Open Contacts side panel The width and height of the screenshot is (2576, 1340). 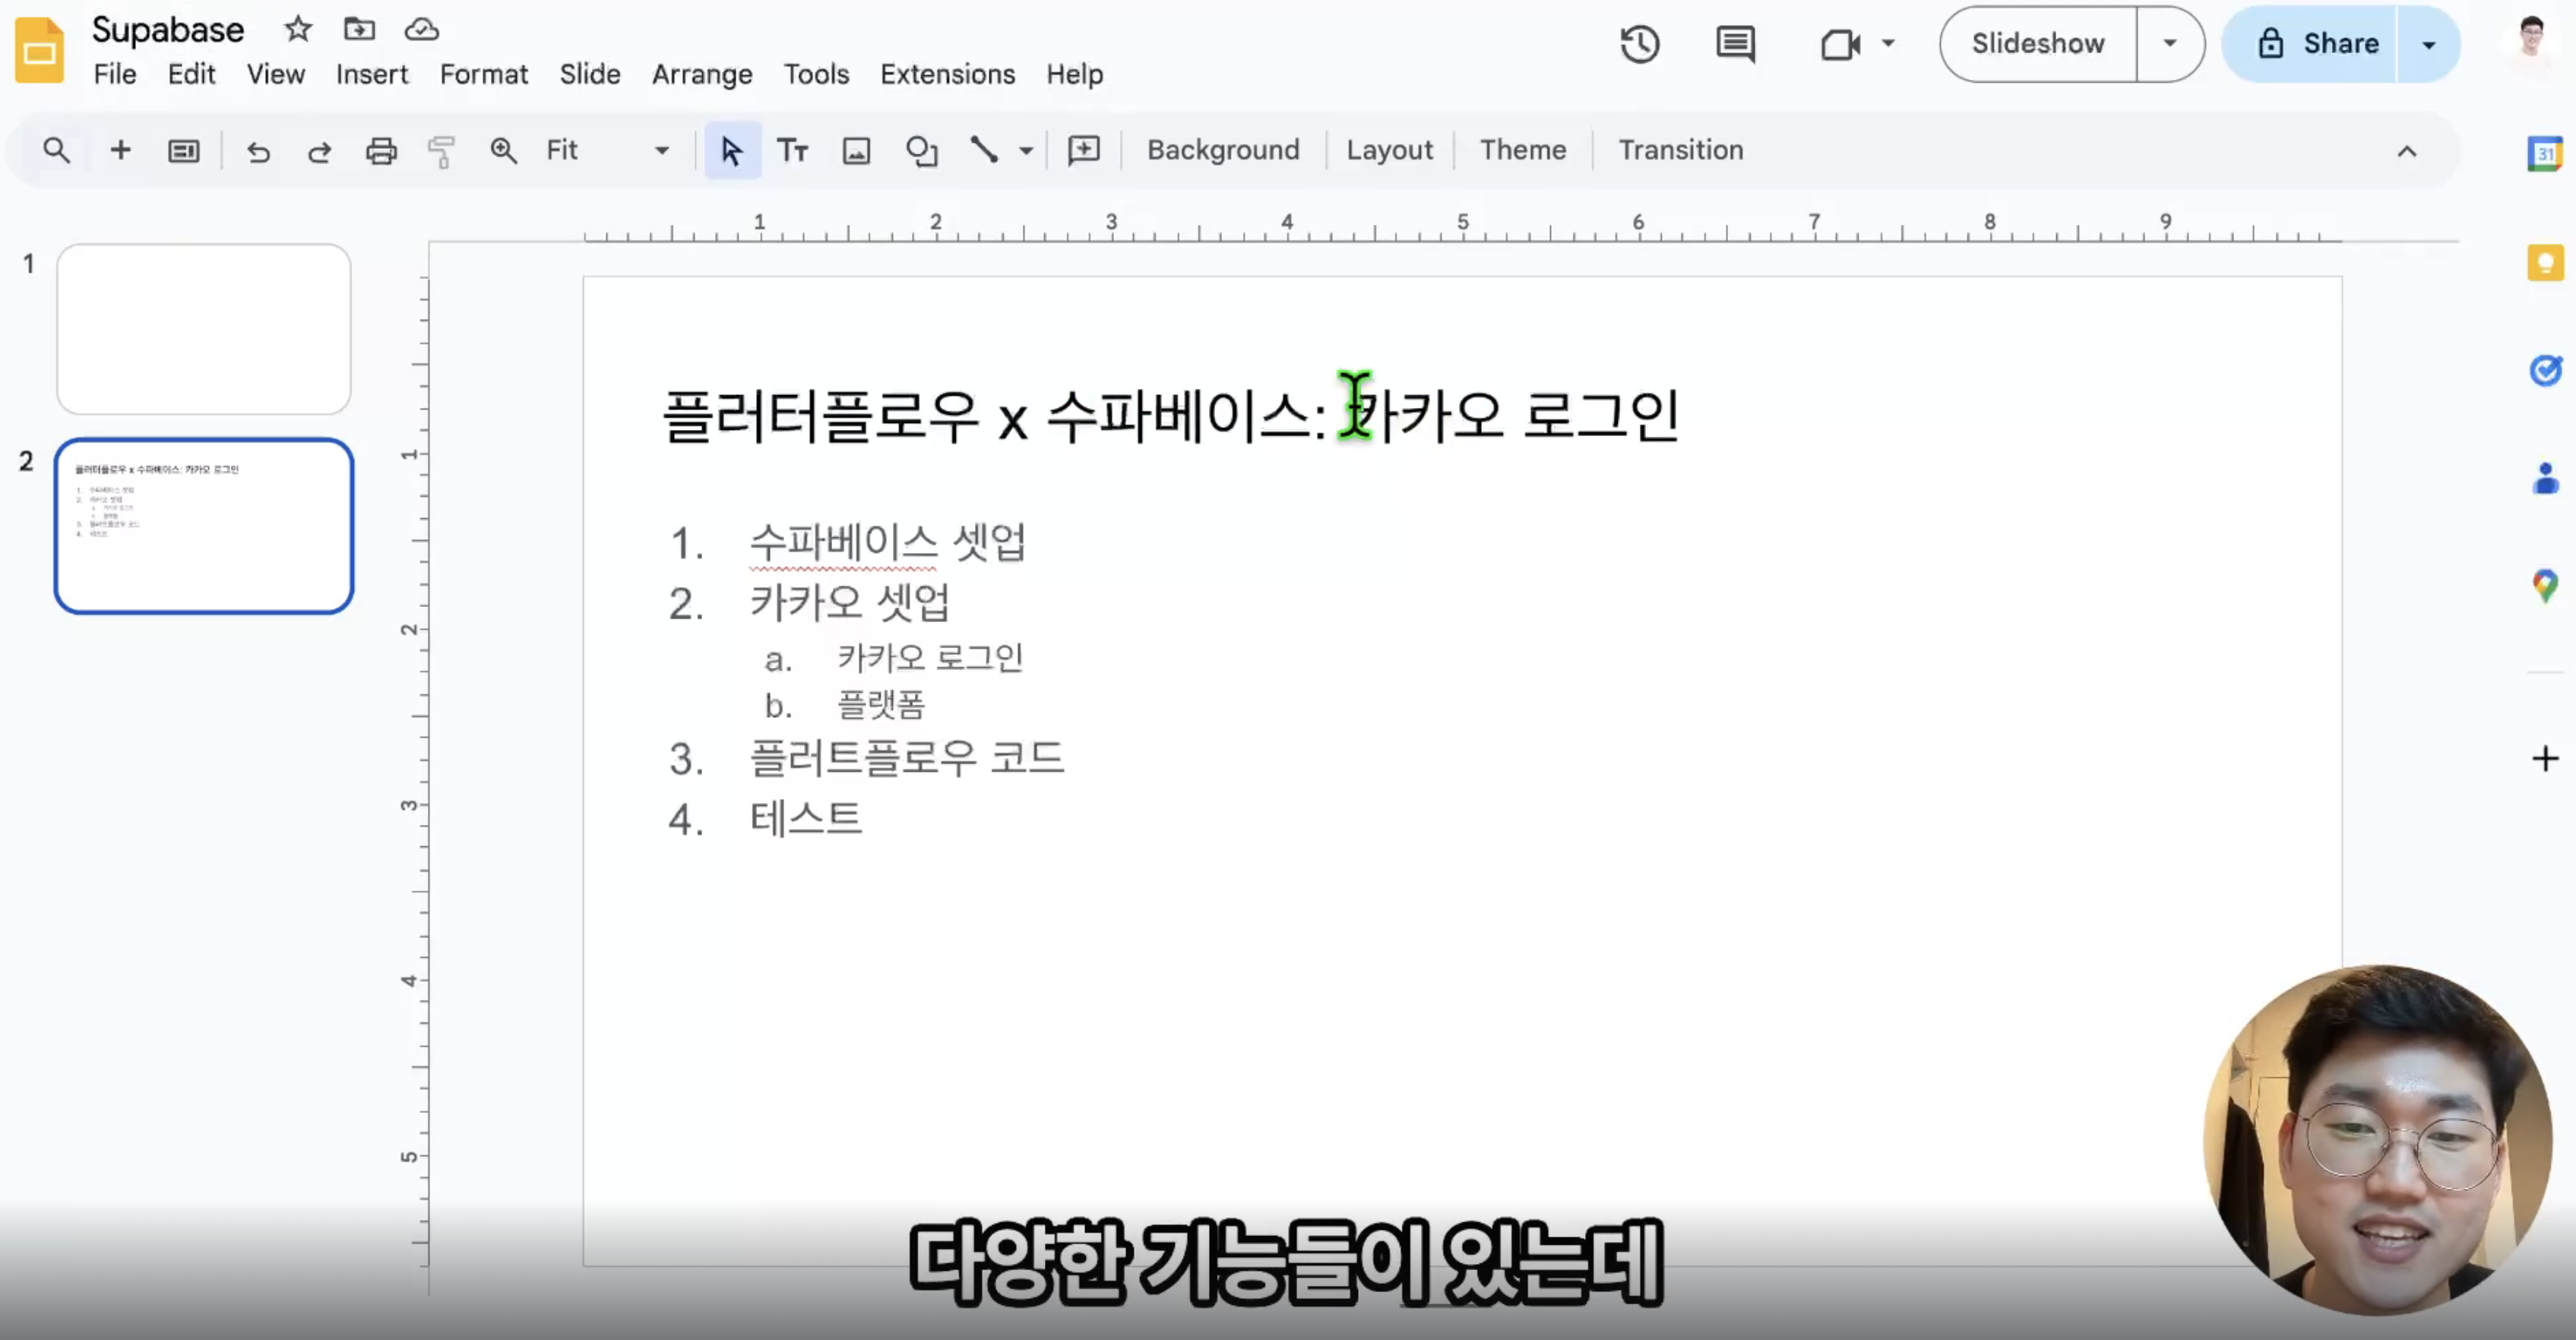2545,478
